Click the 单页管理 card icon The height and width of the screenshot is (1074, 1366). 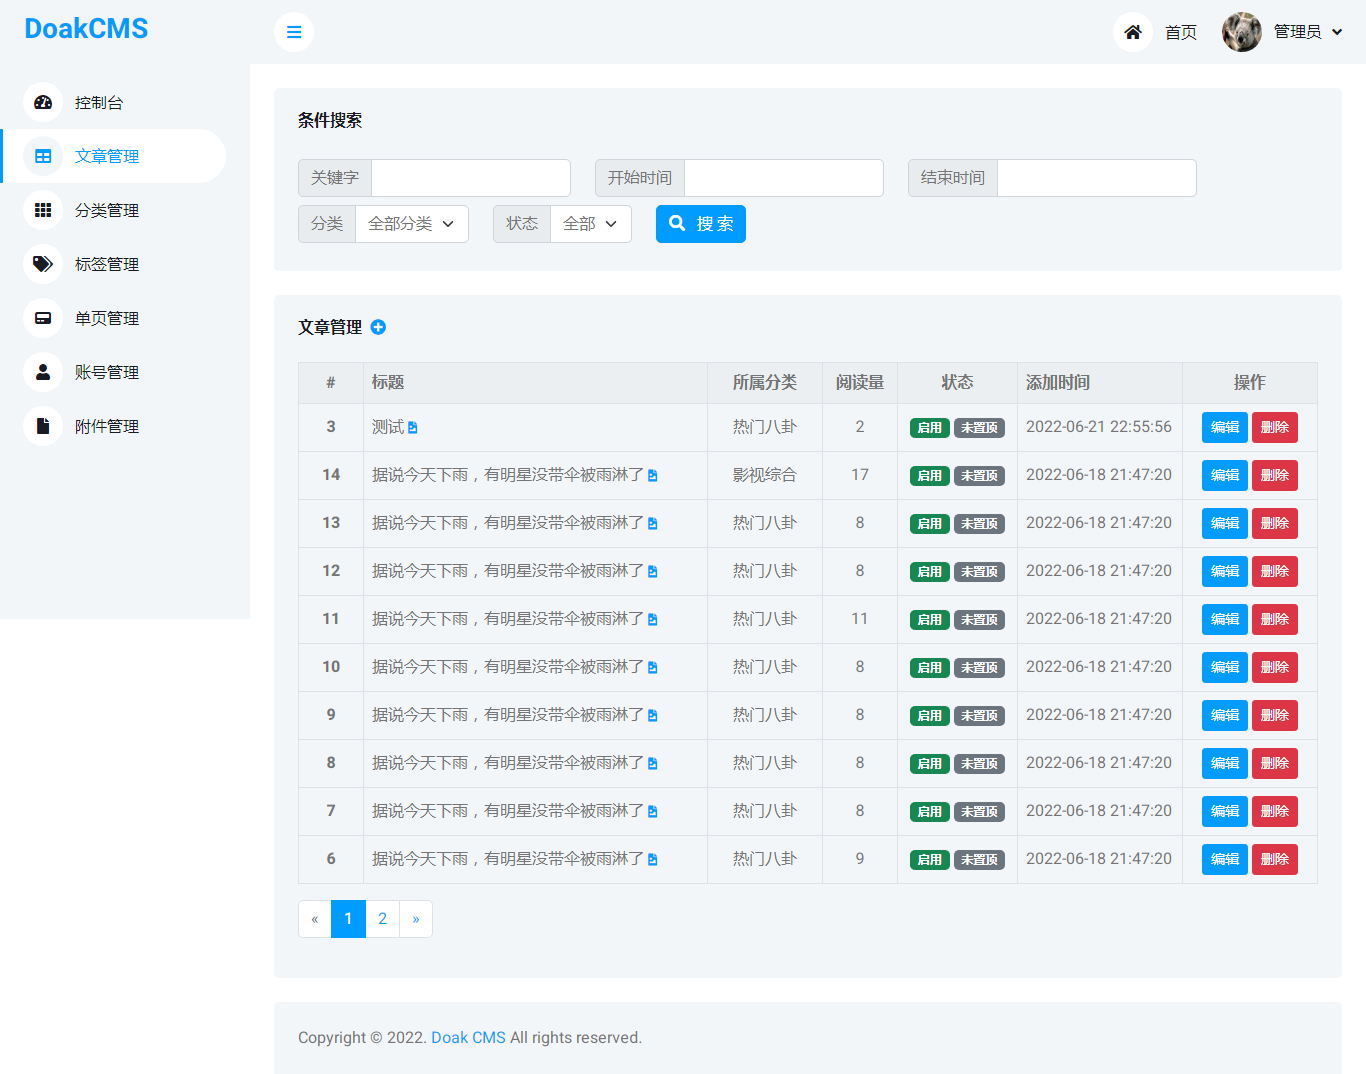(43, 318)
